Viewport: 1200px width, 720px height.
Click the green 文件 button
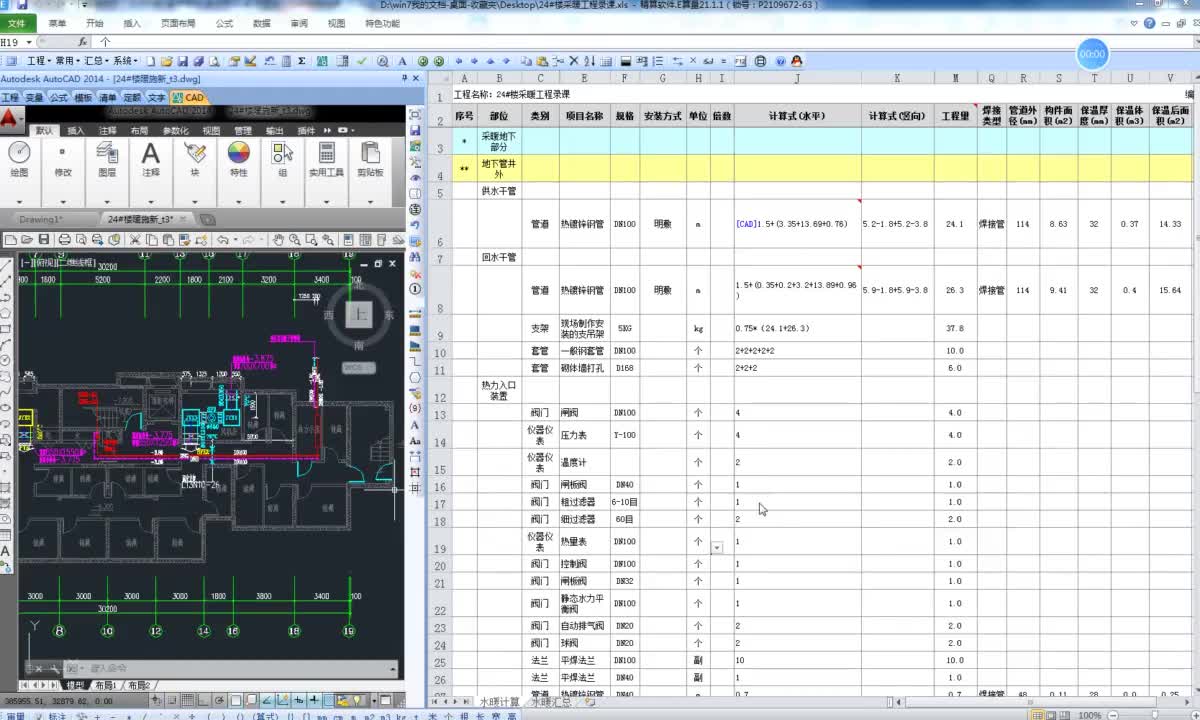(x=17, y=23)
